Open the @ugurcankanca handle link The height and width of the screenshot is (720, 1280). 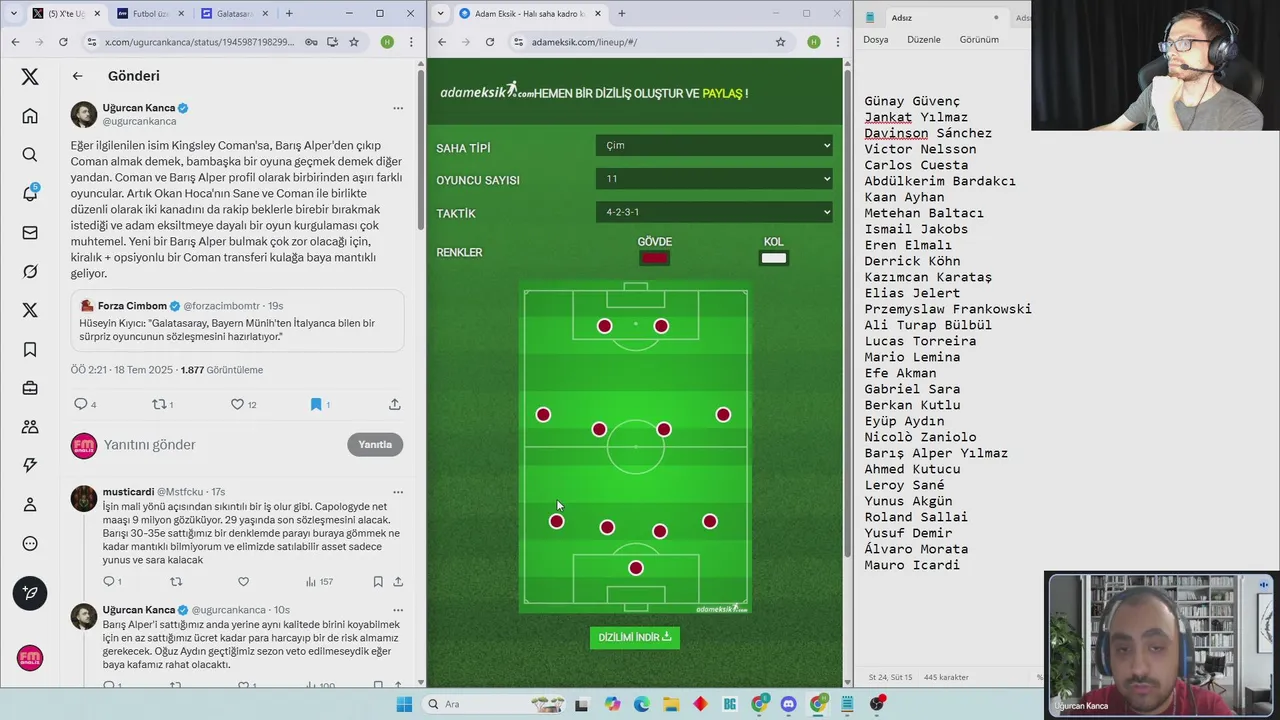point(139,121)
